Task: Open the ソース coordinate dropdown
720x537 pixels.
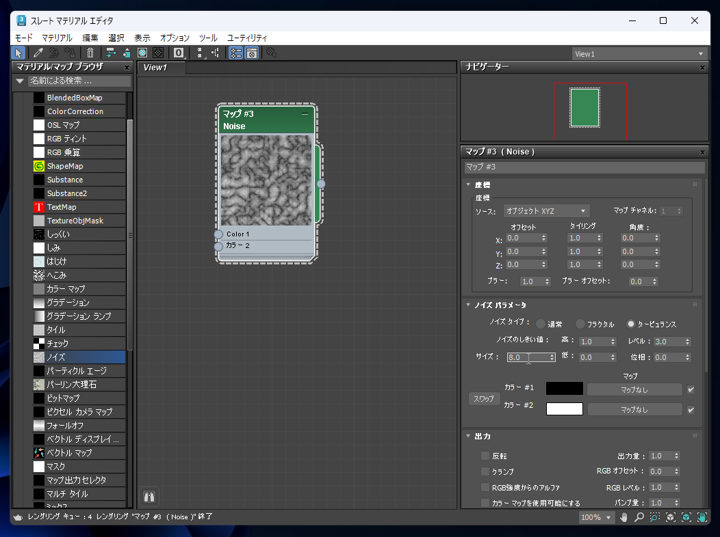Action: tap(546, 211)
